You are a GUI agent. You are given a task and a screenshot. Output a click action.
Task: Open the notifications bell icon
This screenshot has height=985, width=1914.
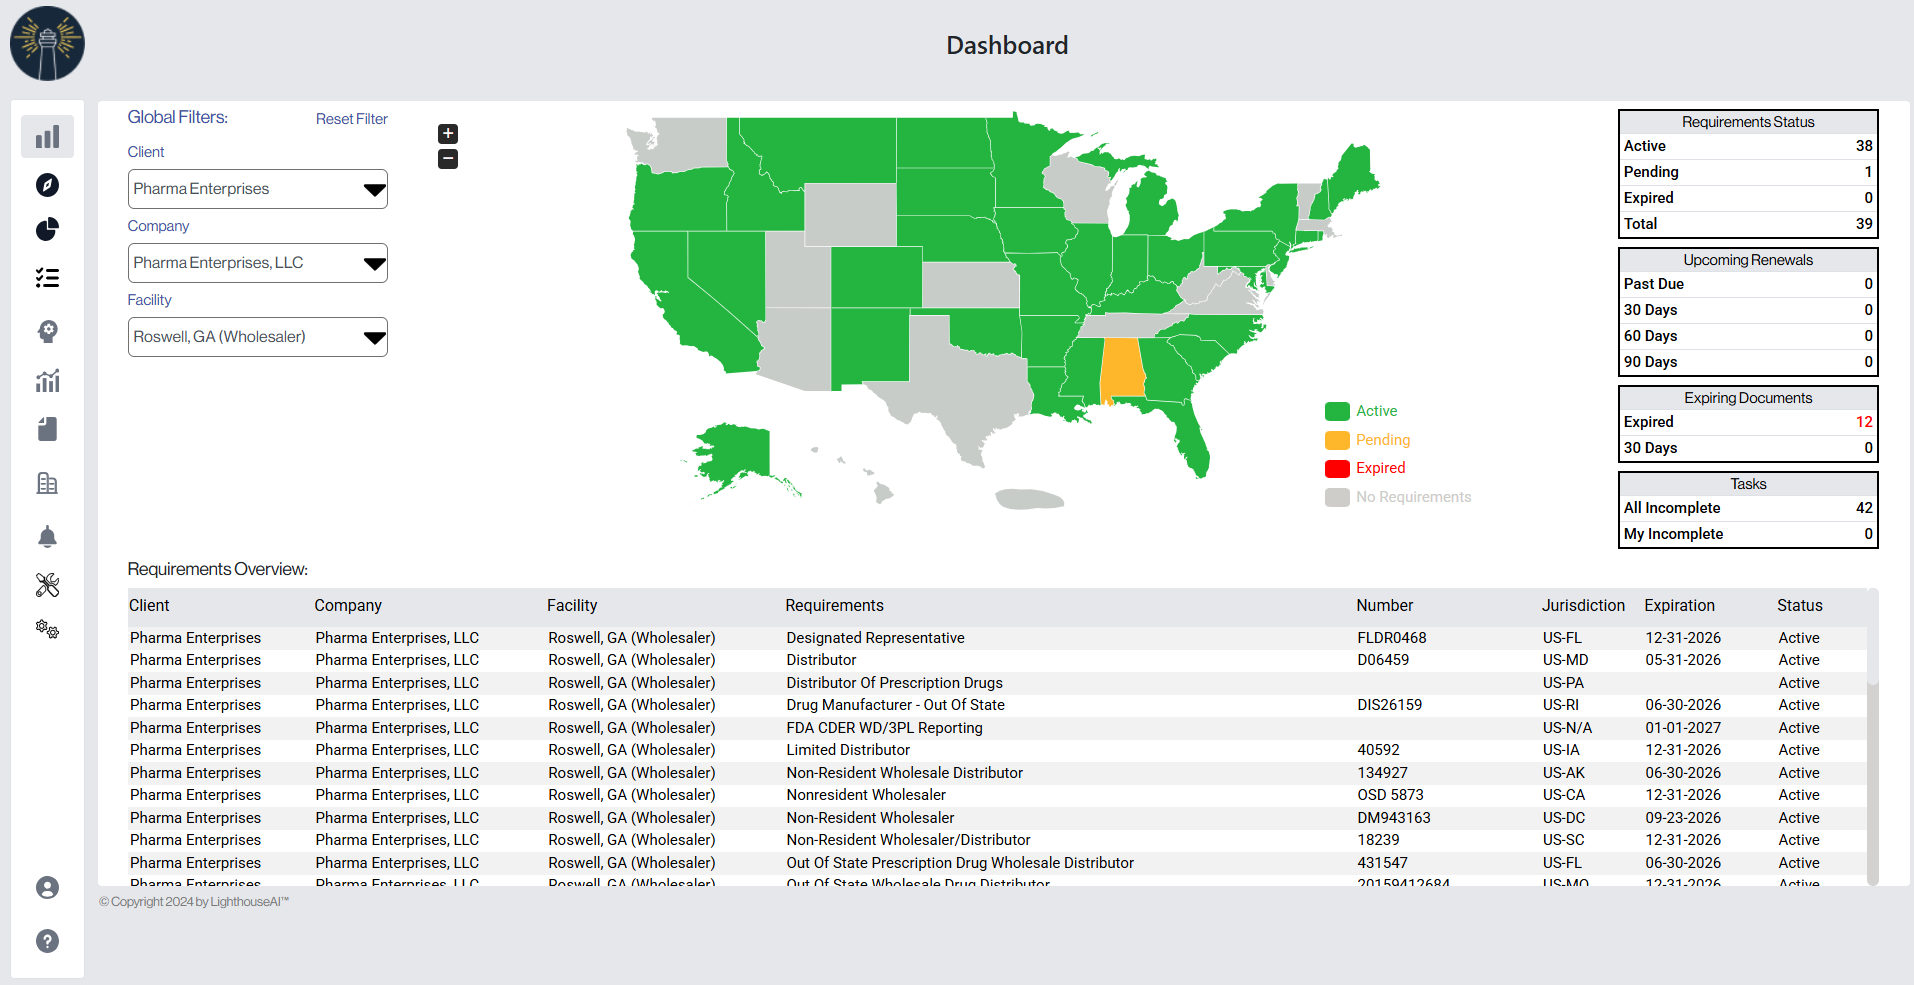47,537
